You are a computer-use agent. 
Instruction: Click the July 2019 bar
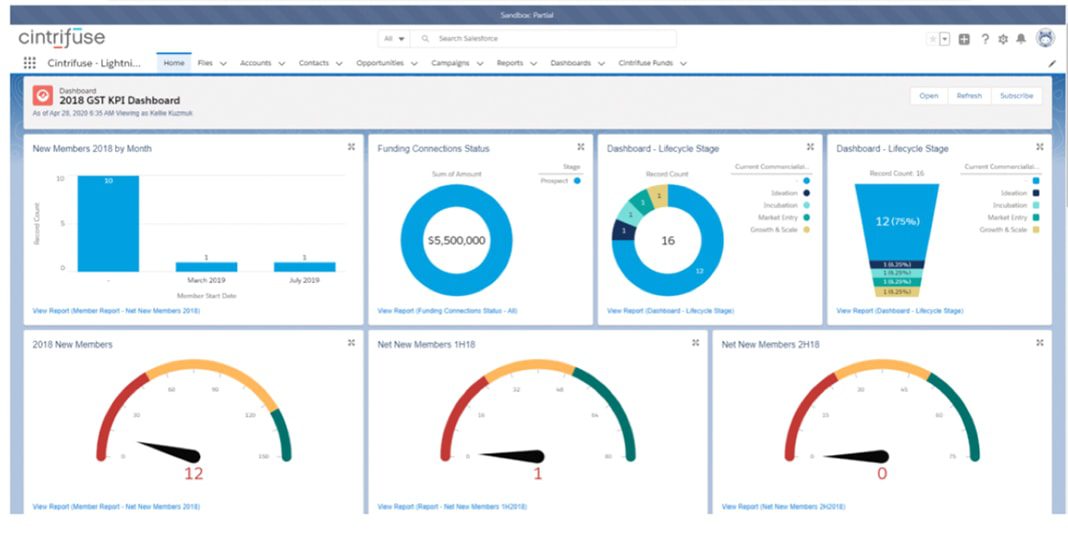tap(304, 267)
